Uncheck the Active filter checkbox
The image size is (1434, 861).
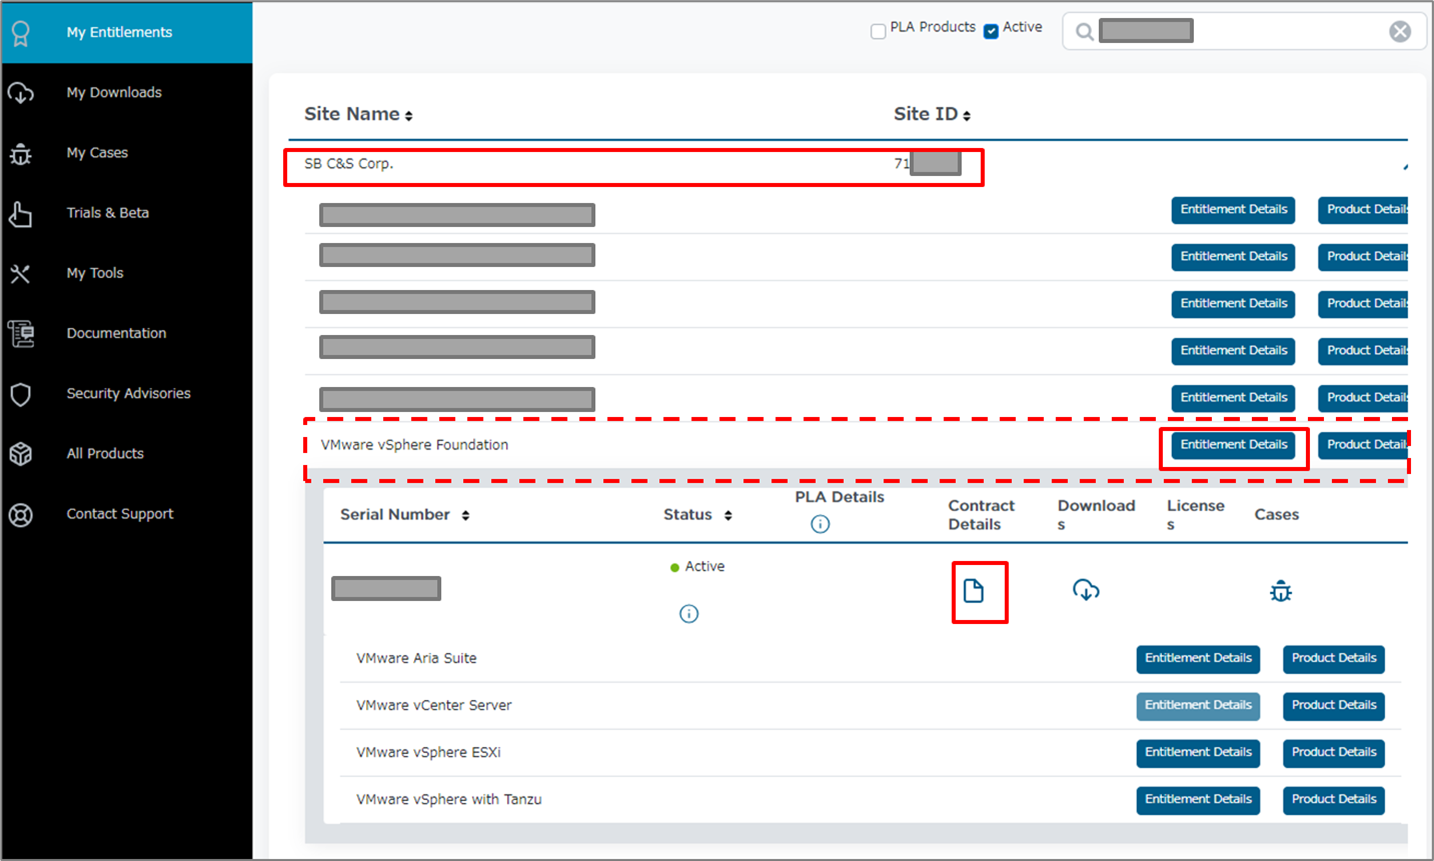(x=991, y=32)
